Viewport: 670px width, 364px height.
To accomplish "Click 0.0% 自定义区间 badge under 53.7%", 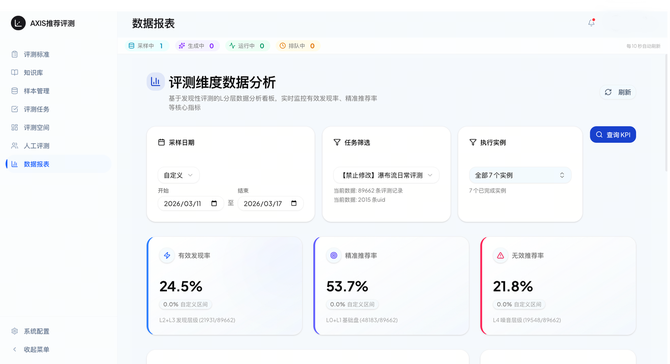I will pyautogui.click(x=352, y=305).
